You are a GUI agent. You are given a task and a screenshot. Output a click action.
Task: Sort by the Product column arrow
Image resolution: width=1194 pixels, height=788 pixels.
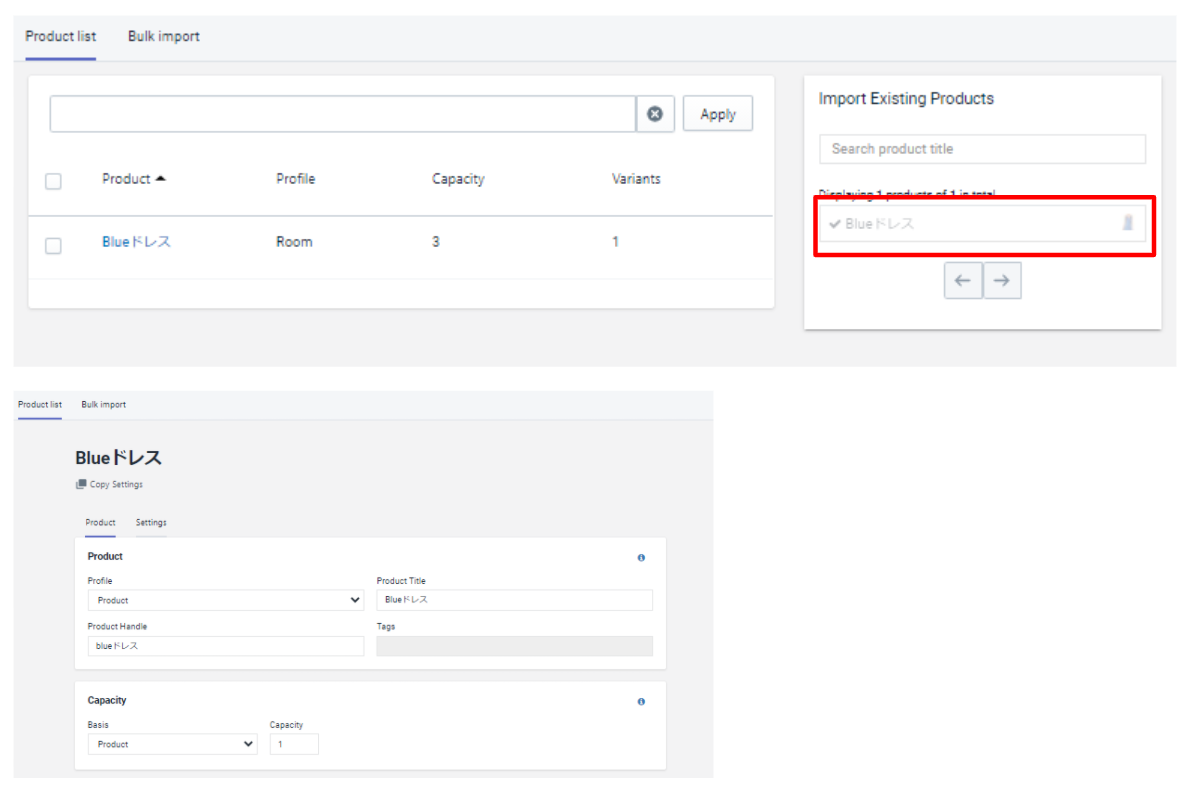coord(161,179)
